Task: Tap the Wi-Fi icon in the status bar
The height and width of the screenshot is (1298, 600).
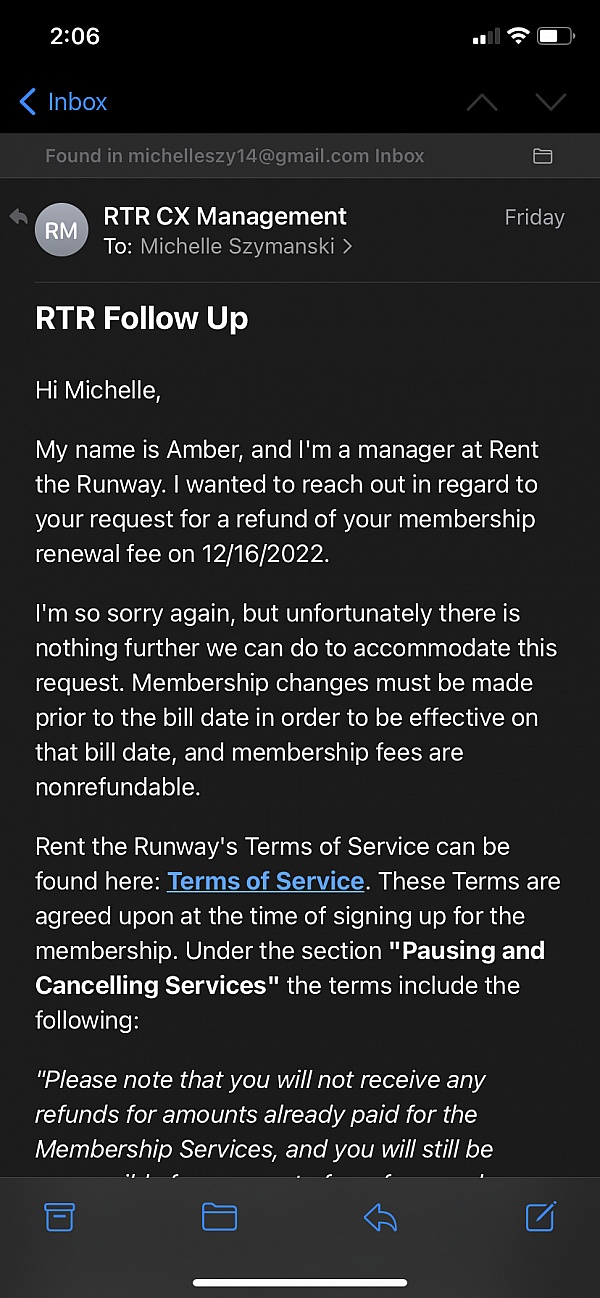Action: pos(518,34)
